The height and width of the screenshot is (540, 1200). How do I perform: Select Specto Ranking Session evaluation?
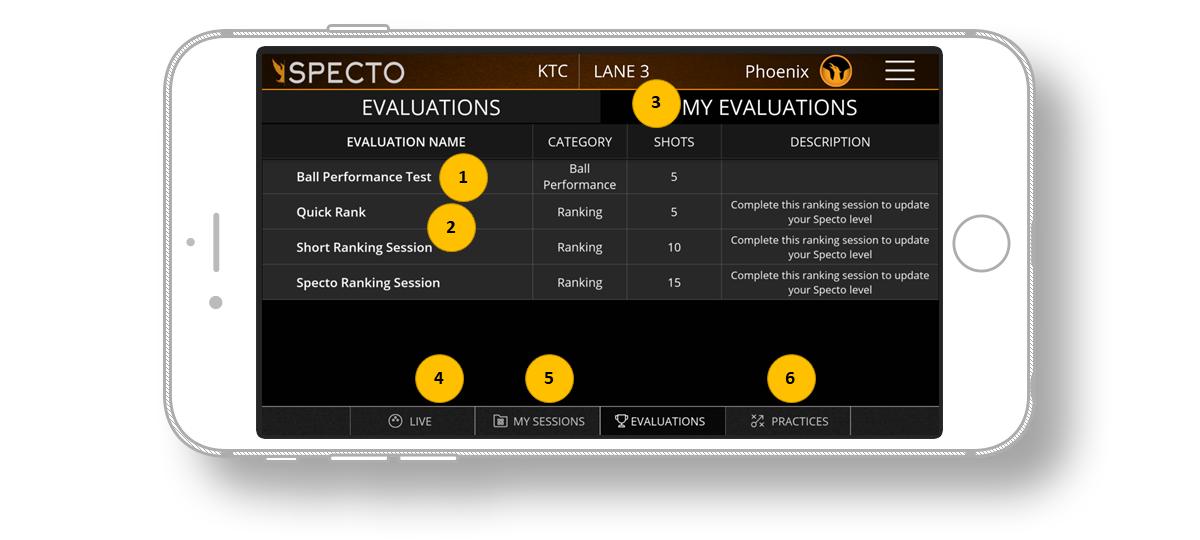click(x=600, y=282)
